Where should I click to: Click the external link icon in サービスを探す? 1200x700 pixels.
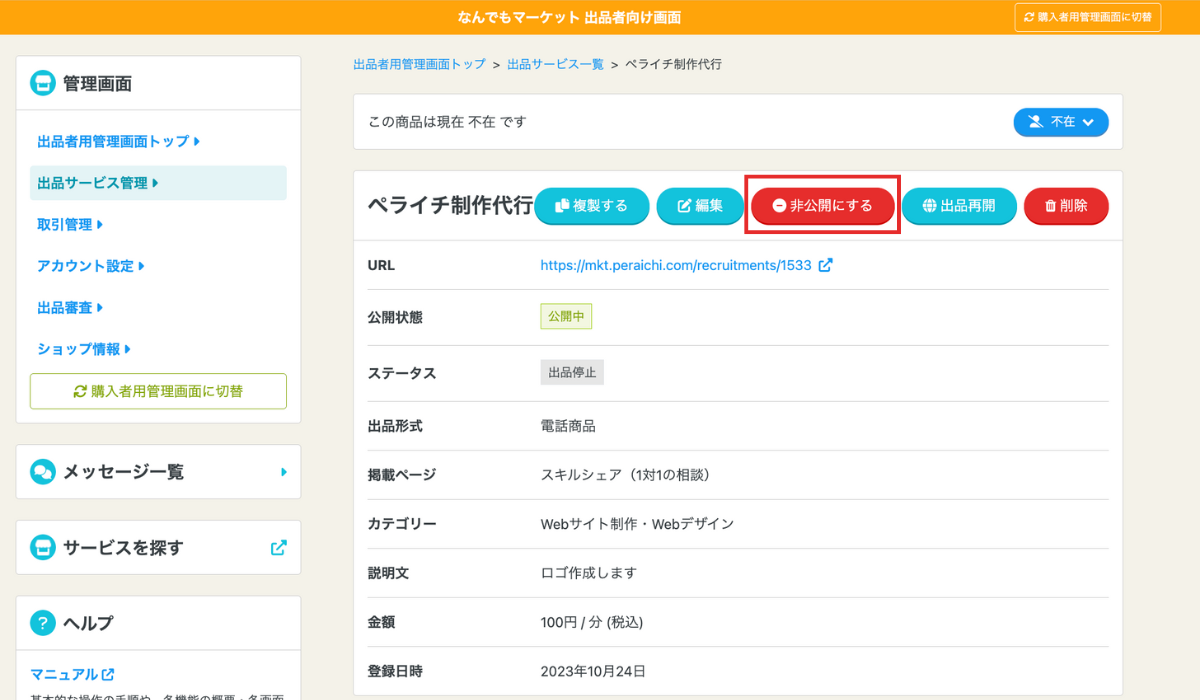coord(279,547)
